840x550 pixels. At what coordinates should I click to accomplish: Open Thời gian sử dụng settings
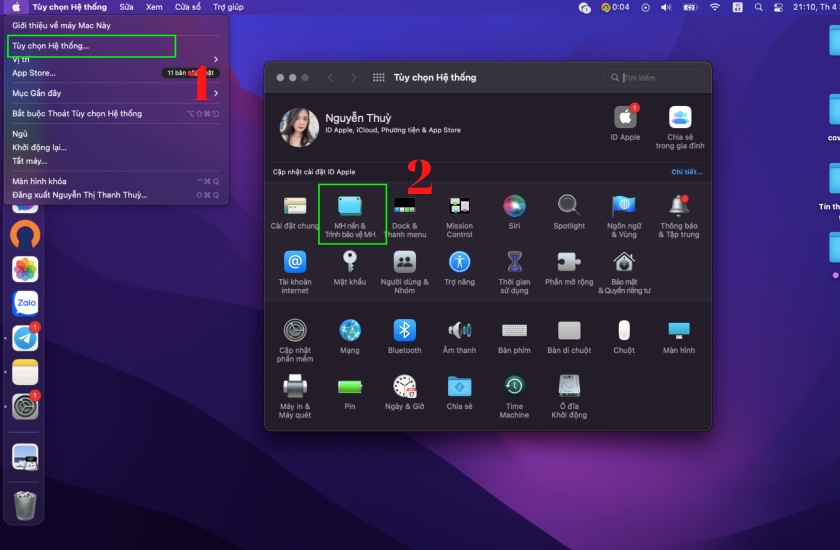pyautogui.click(x=514, y=272)
